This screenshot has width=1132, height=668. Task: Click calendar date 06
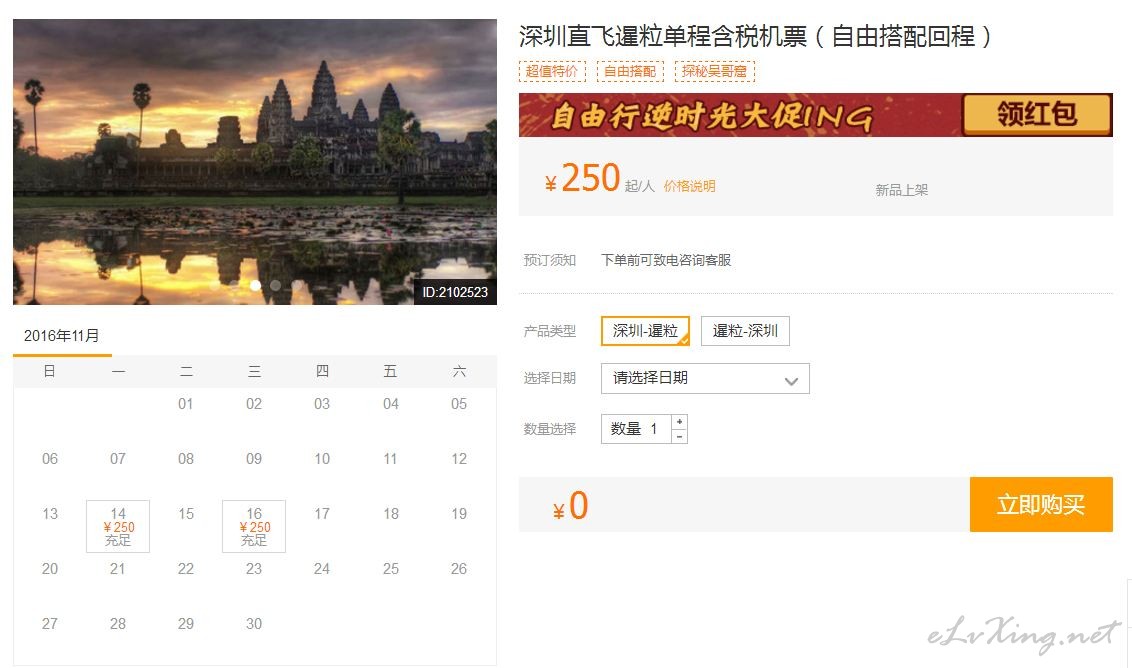[x=50, y=459]
